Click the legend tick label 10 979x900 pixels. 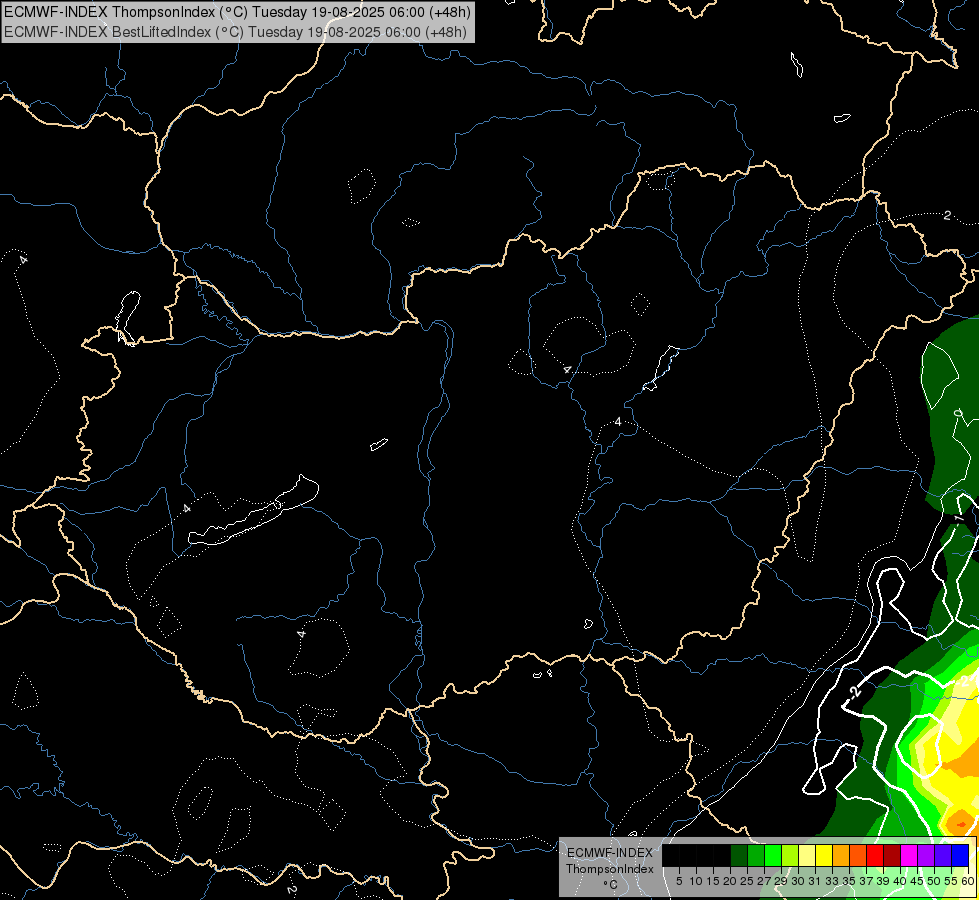point(696,881)
